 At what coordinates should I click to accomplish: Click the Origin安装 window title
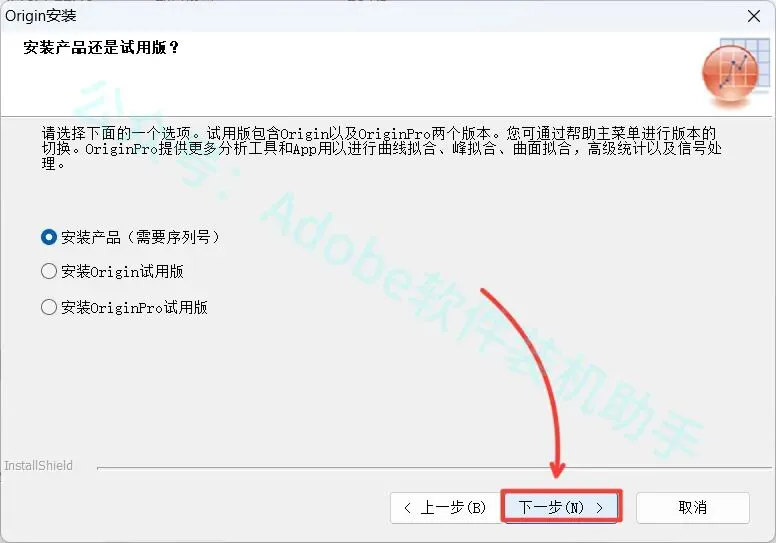click(x=41, y=16)
